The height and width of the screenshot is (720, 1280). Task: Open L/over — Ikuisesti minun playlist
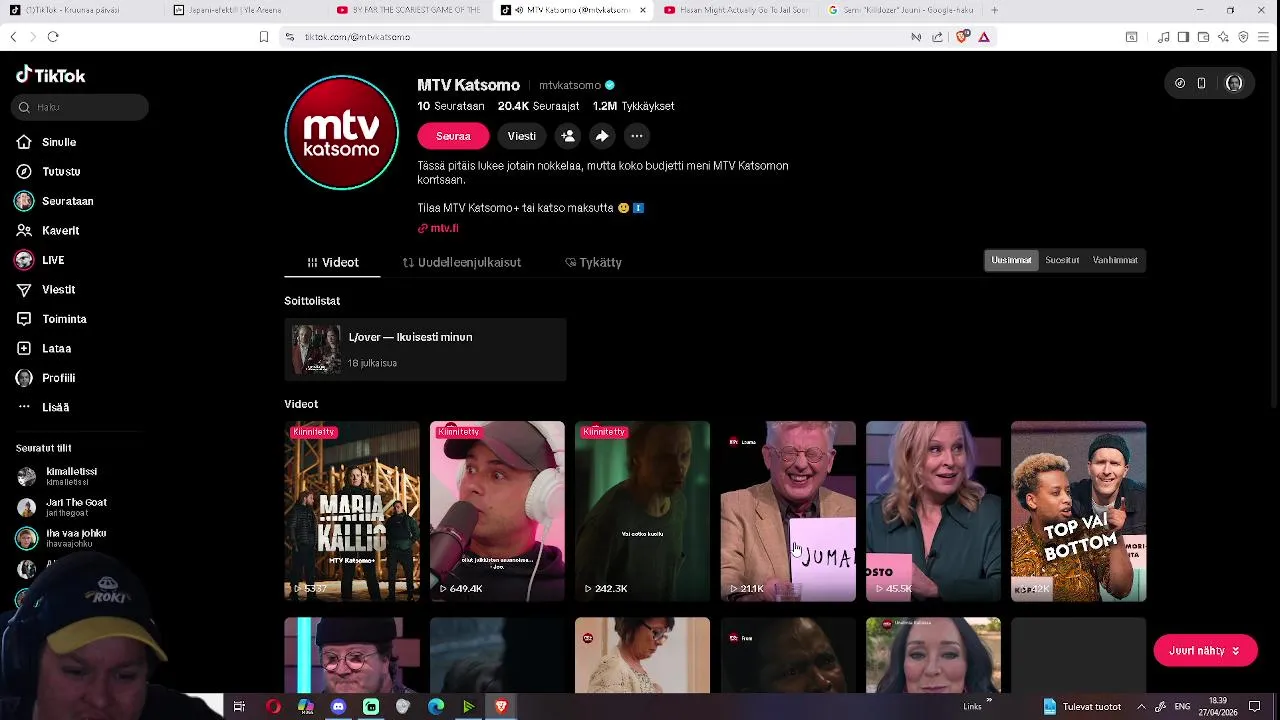click(x=425, y=349)
